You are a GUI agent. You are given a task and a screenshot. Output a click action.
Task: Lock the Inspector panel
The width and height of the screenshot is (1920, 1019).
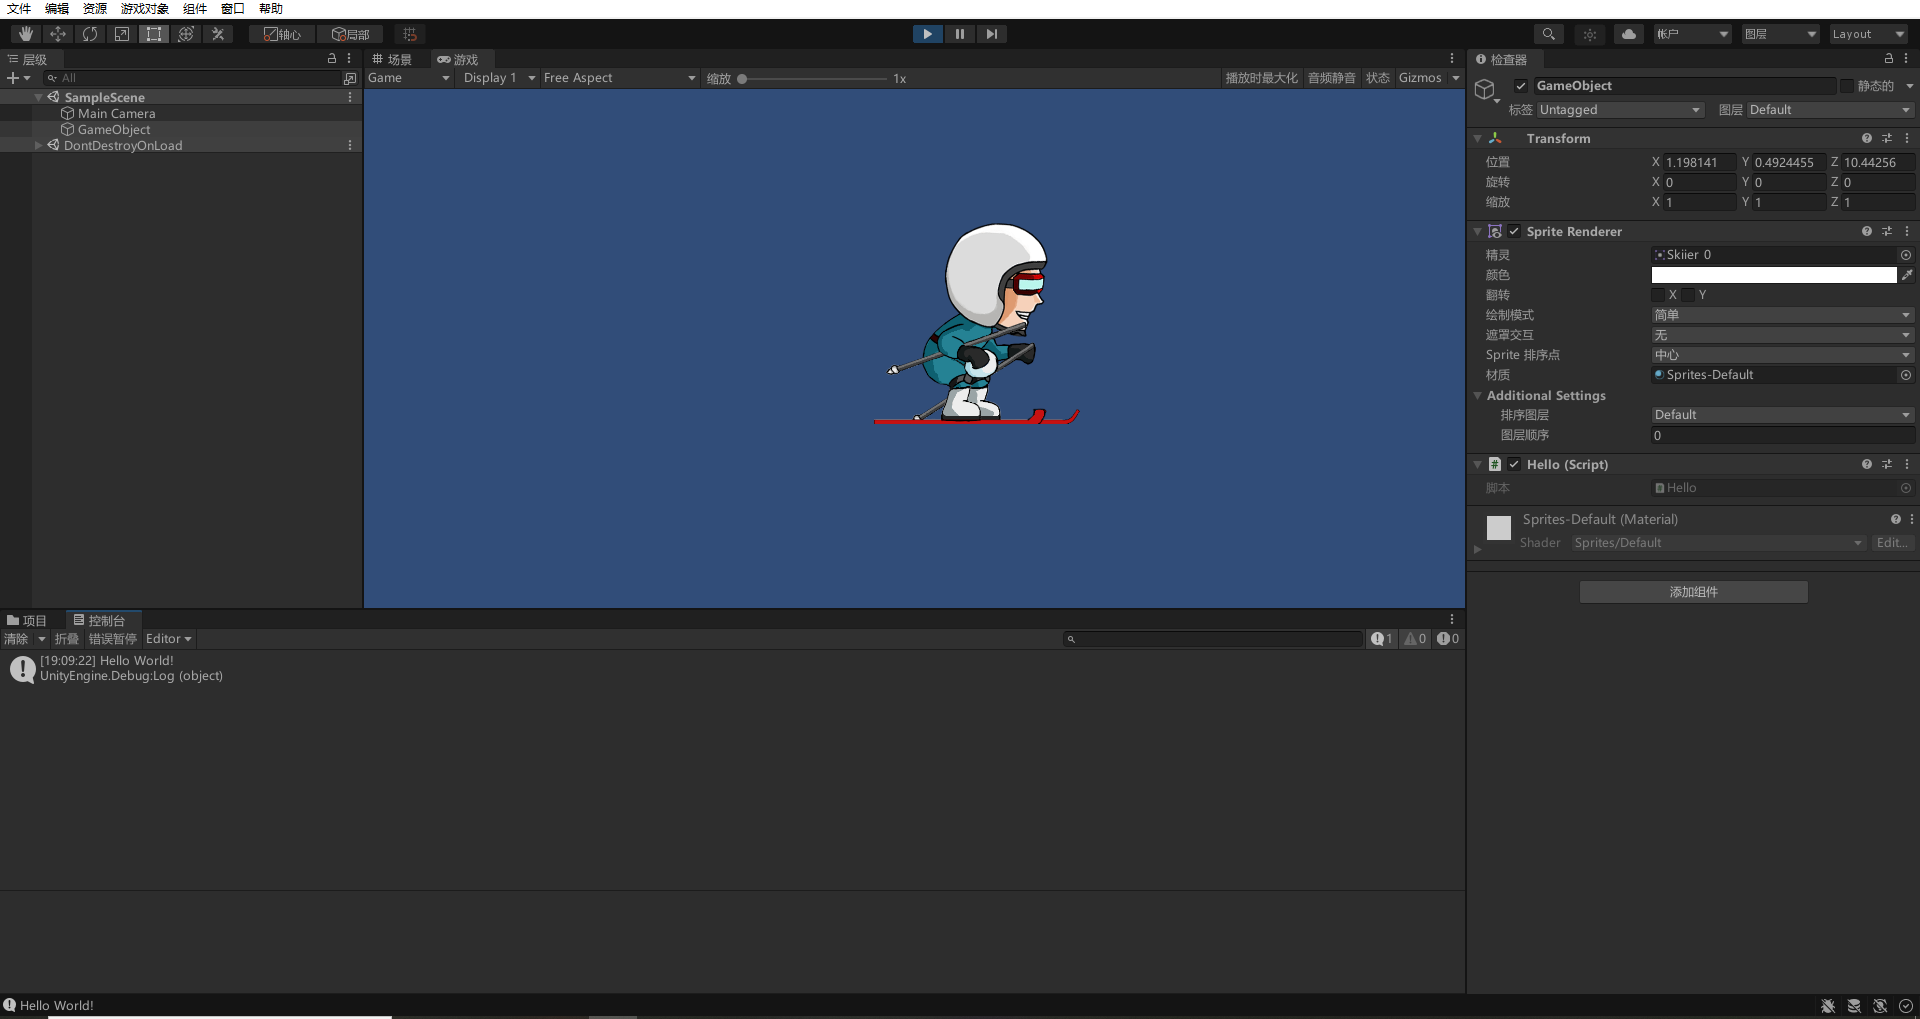tap(1888, 59)
